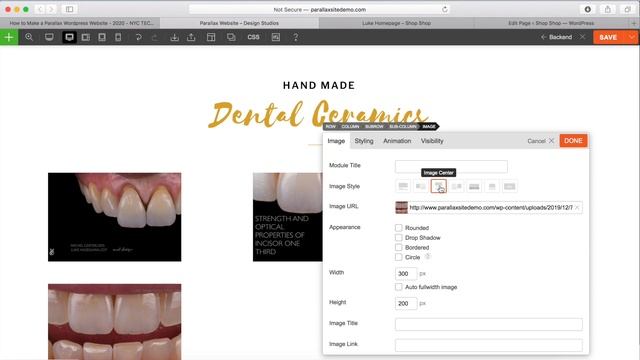
Task: Reload the page in Safari
Action: click(444, 9)
